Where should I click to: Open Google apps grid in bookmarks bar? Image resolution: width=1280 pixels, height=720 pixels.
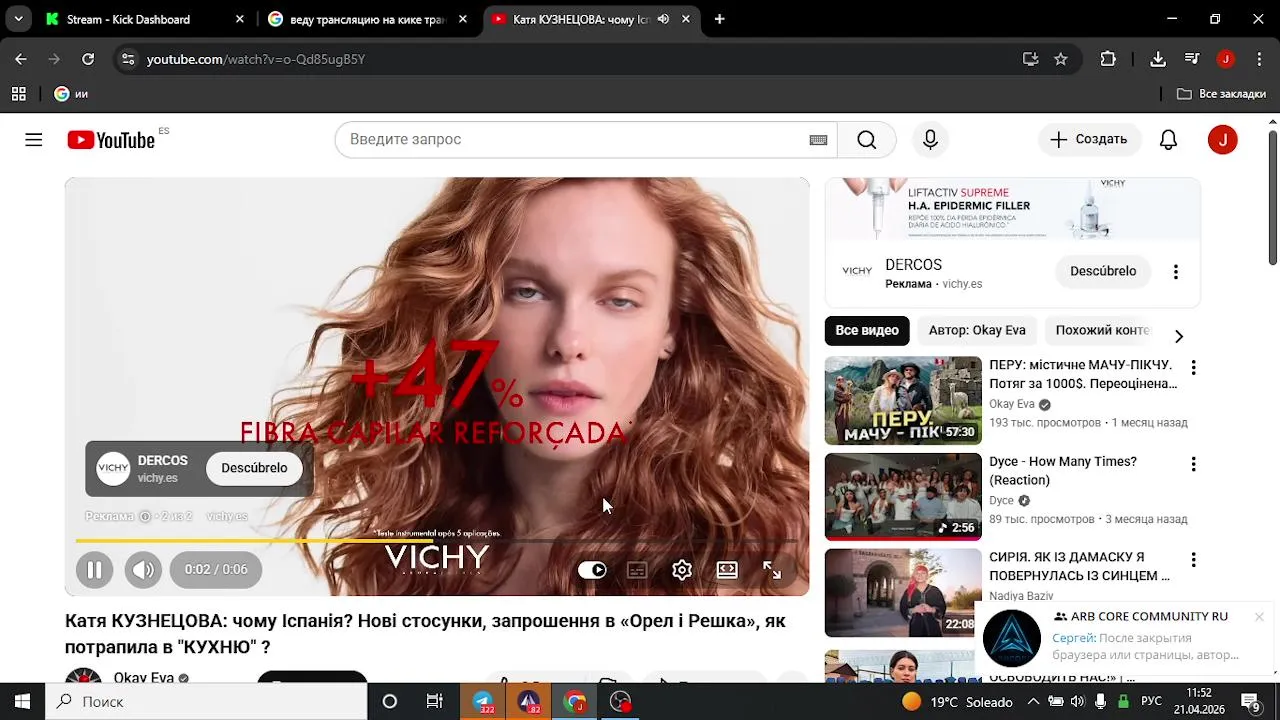tap(18, 94)
